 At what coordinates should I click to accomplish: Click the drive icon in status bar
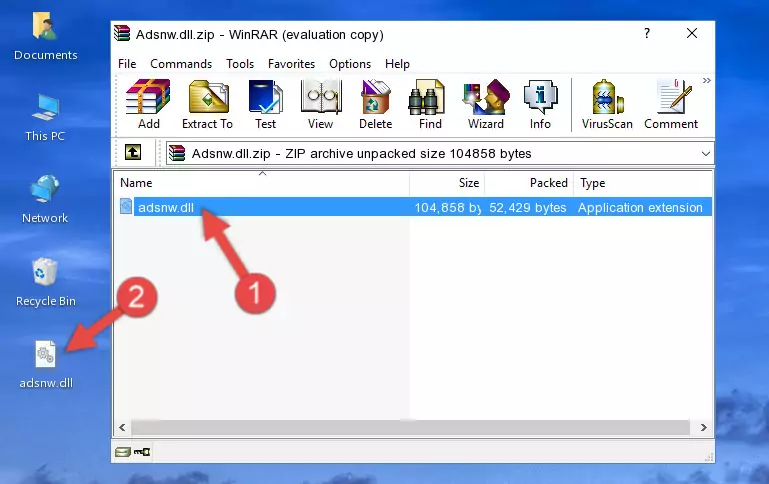[123, 452]
